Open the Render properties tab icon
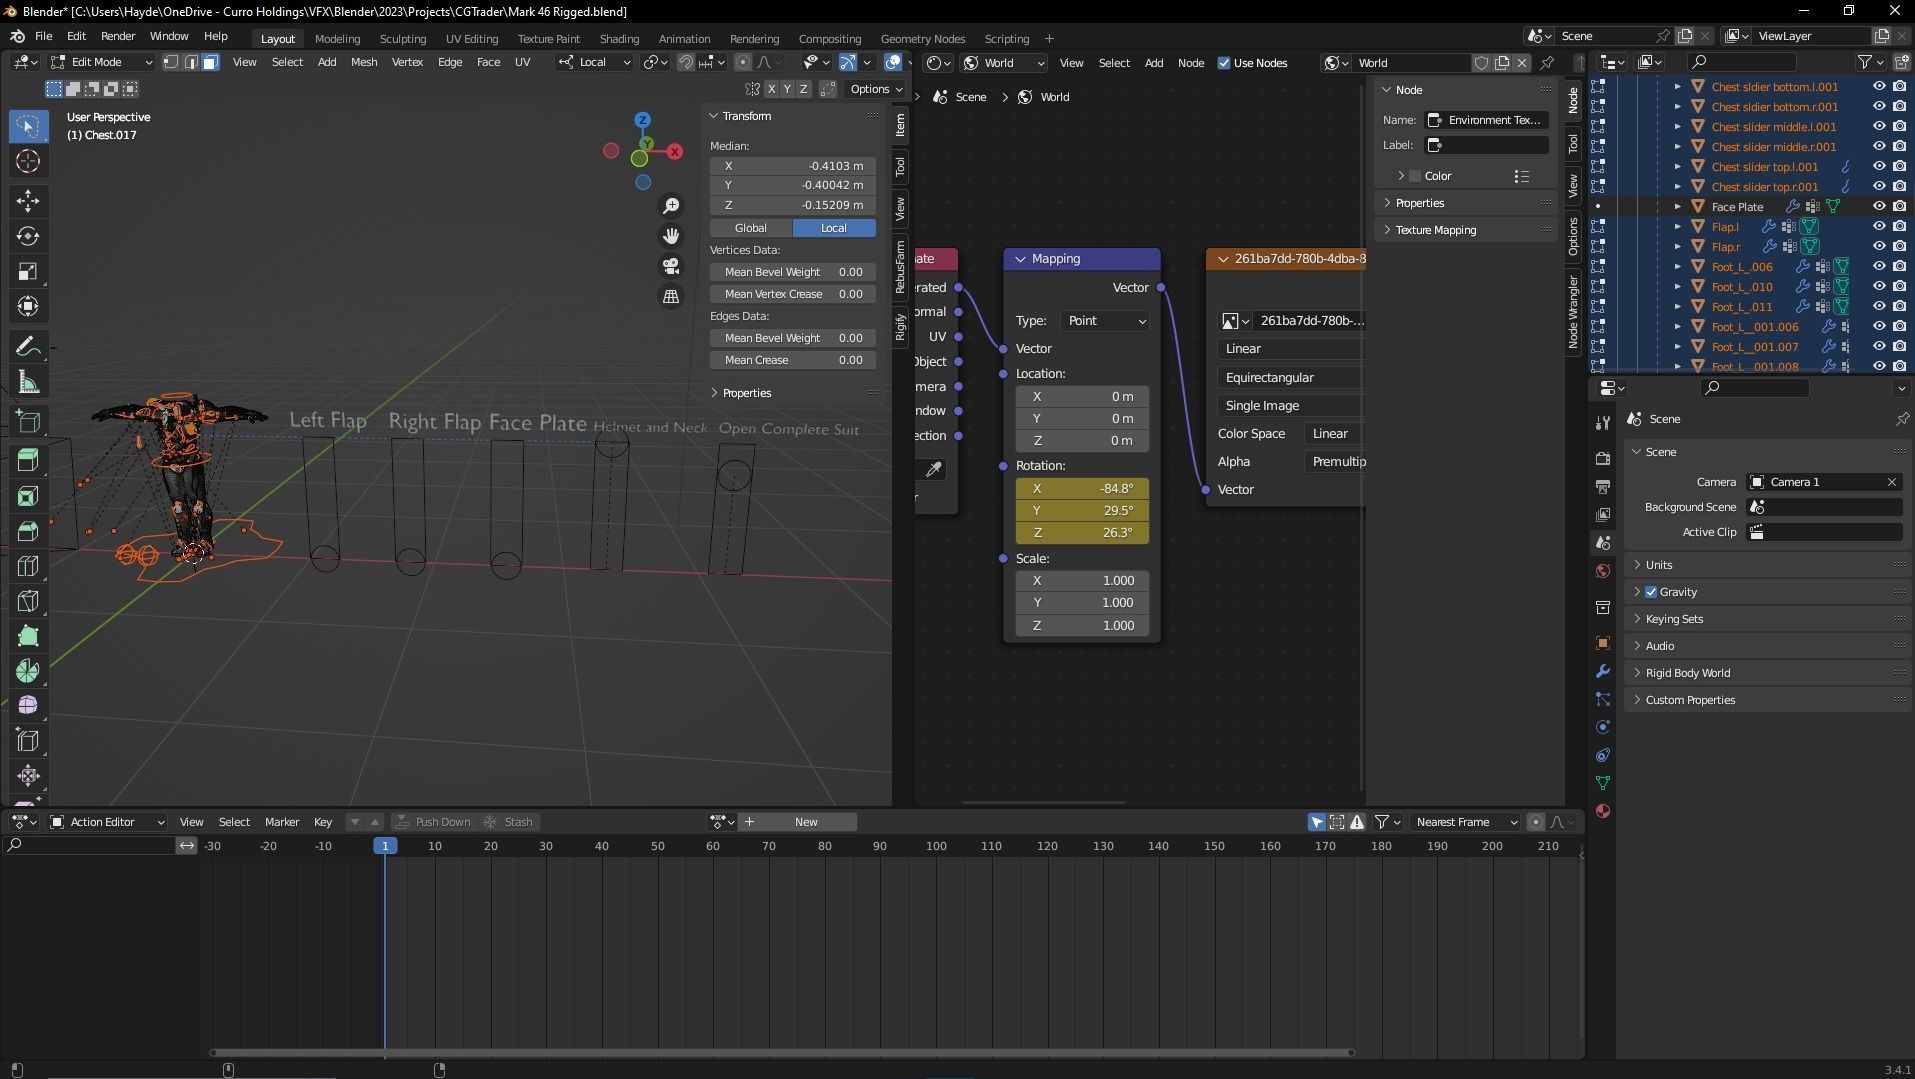This screenshot has width=1915, height=1079. pos(1603,458)
